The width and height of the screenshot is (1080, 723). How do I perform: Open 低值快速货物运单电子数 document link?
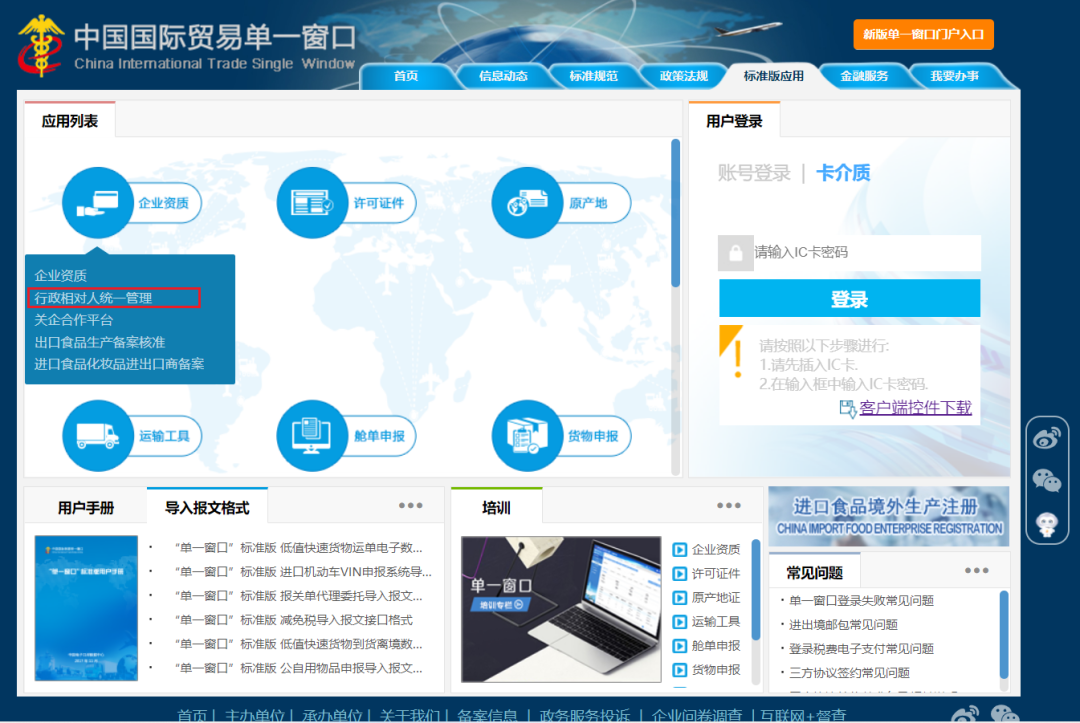299,548
